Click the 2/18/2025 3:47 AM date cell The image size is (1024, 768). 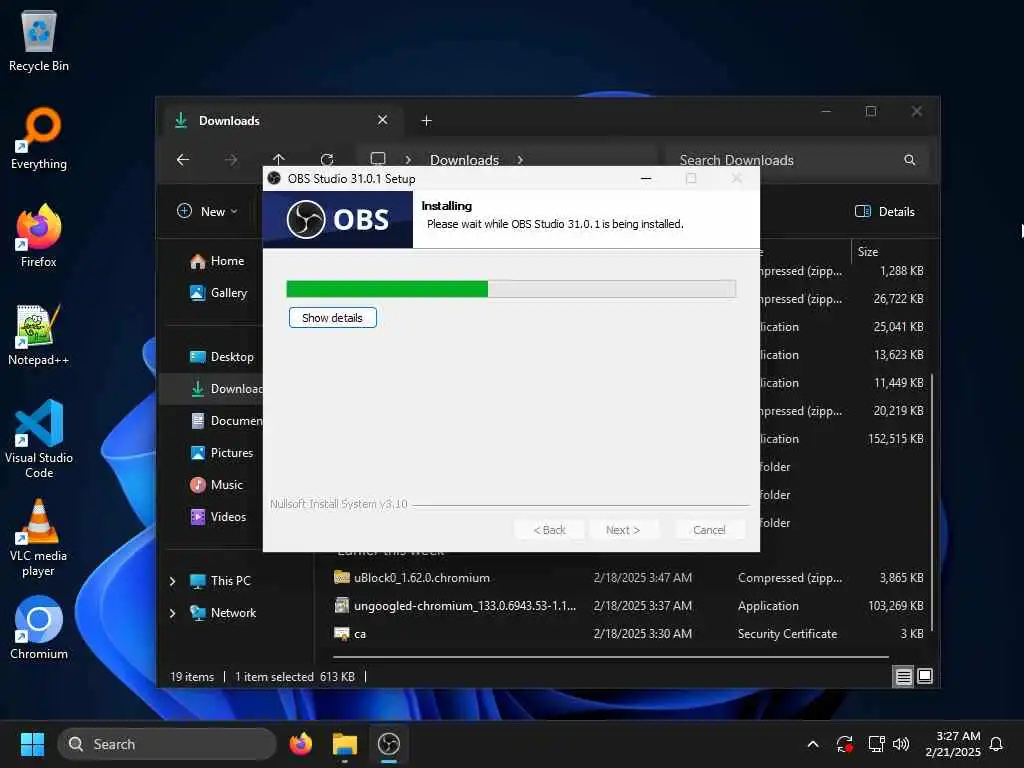click(x=643, y=578)
